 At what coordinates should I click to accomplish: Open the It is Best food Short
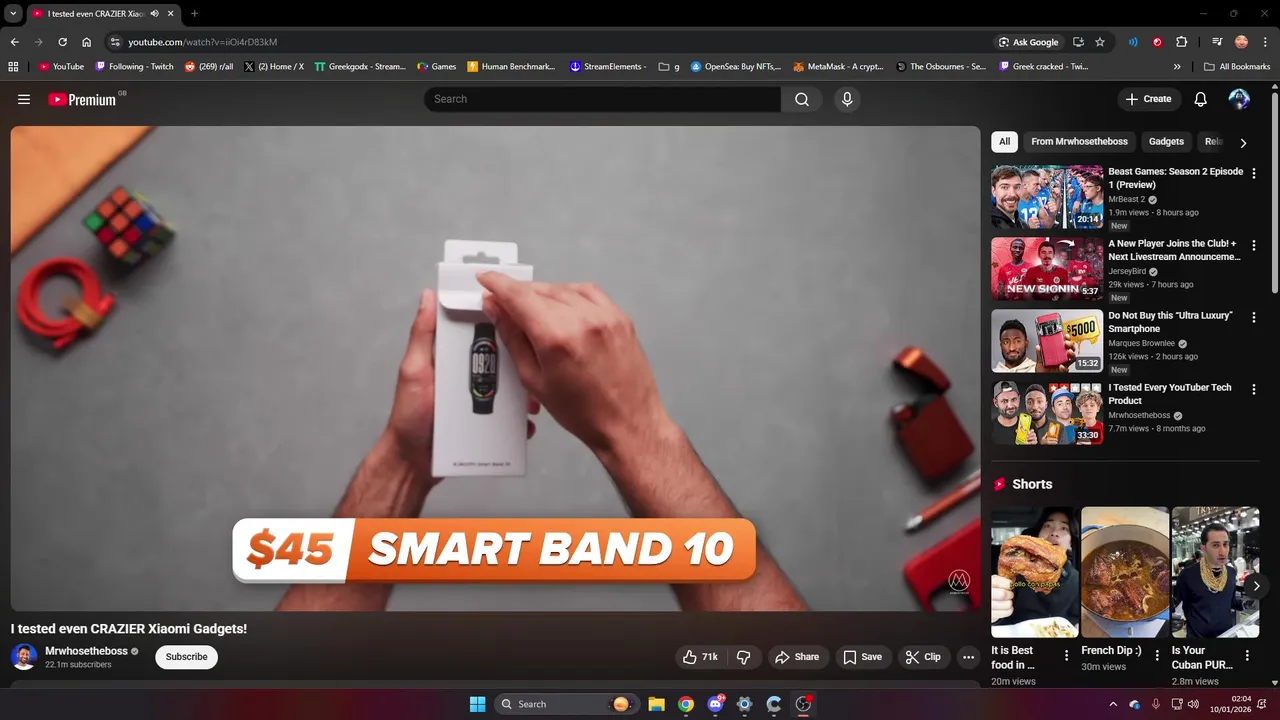coord(1035,572)
